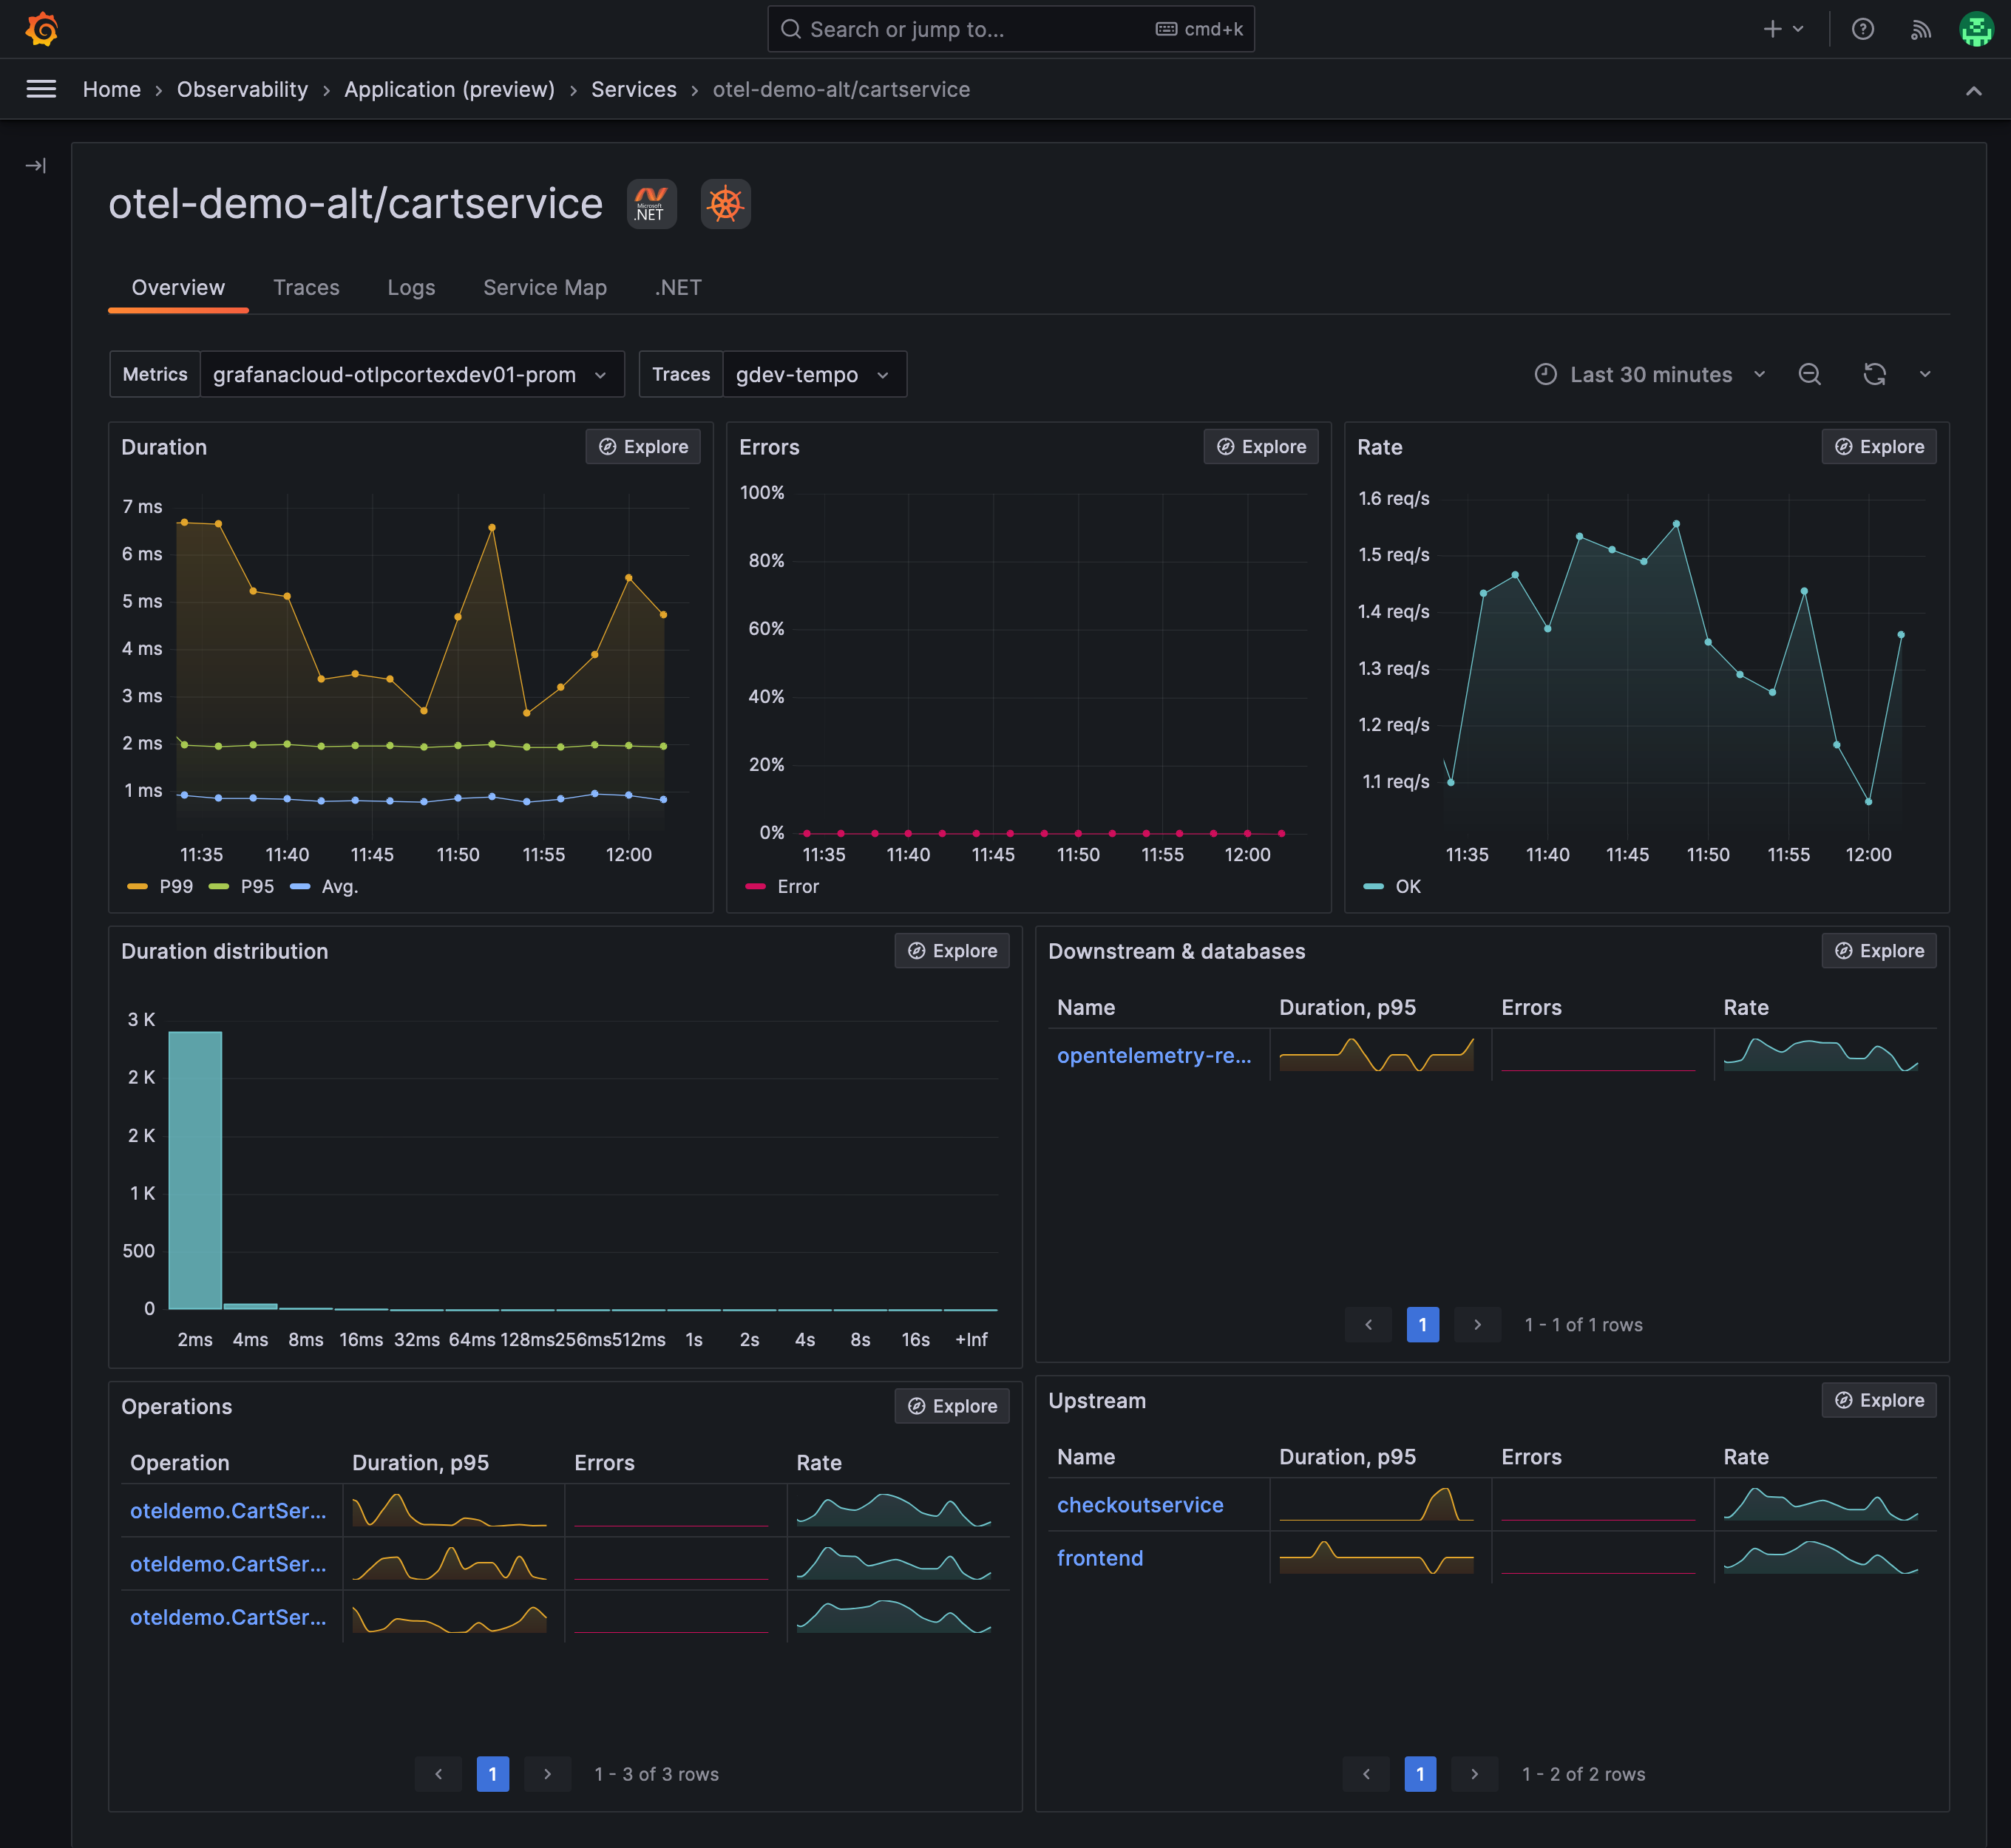
Task: Click previous page arrow in Upstream table
Action: [x=1366, y=1774]
